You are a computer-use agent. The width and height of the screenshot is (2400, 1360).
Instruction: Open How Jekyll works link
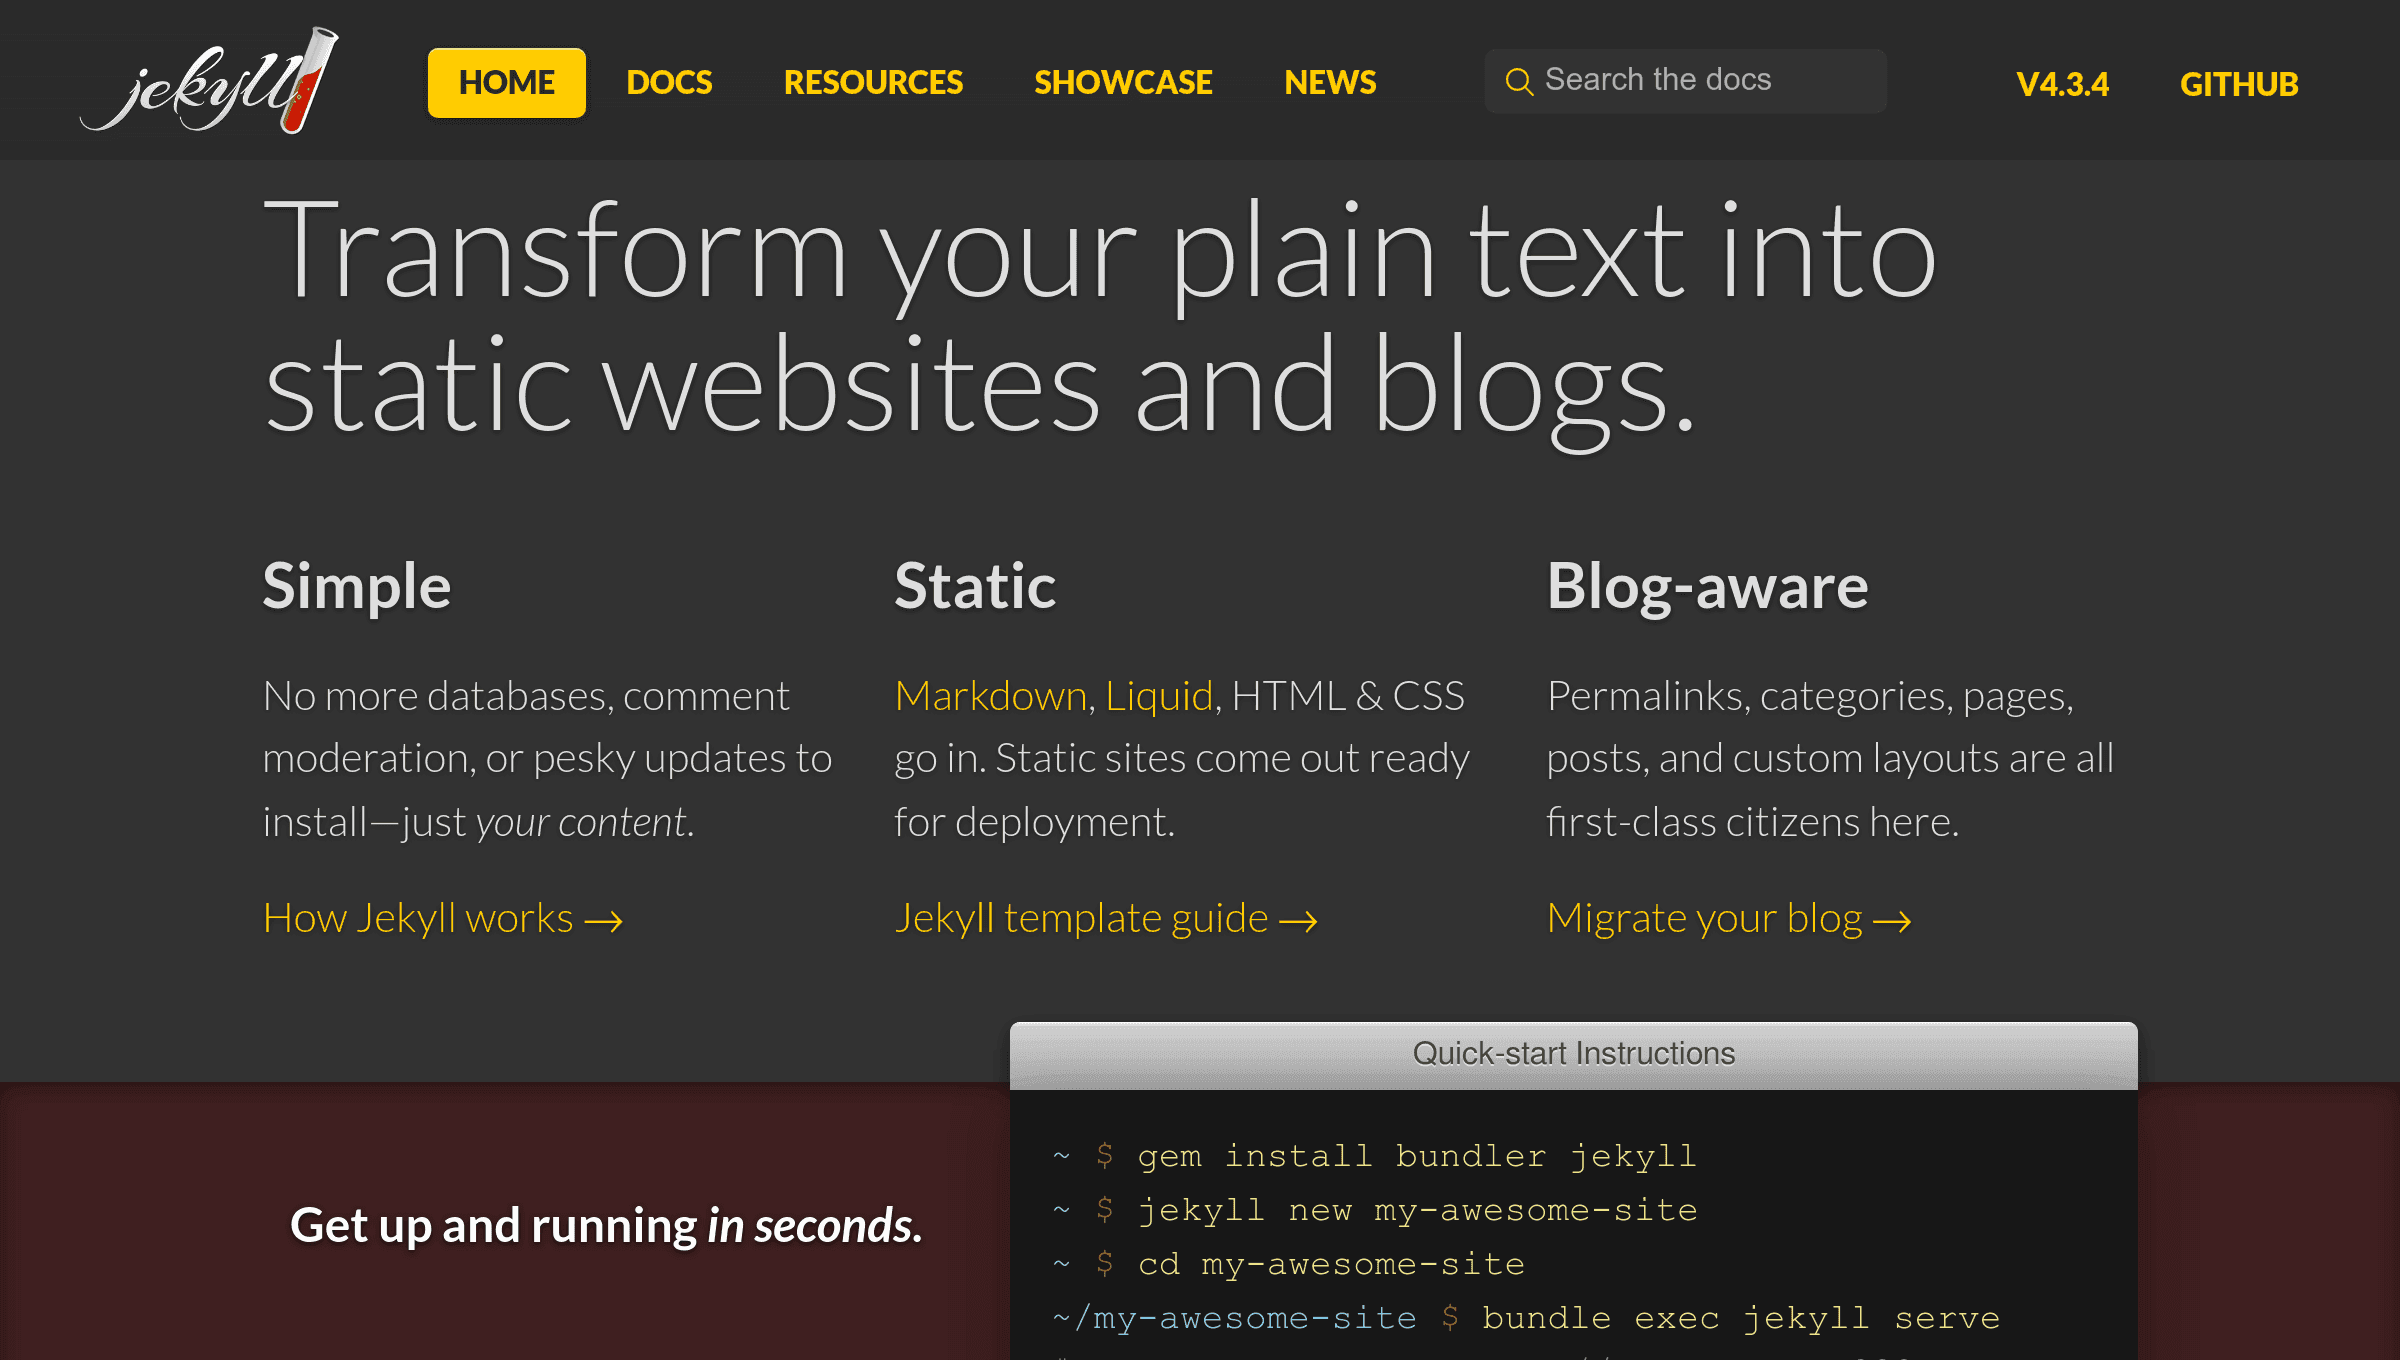[x=418, y=918]
